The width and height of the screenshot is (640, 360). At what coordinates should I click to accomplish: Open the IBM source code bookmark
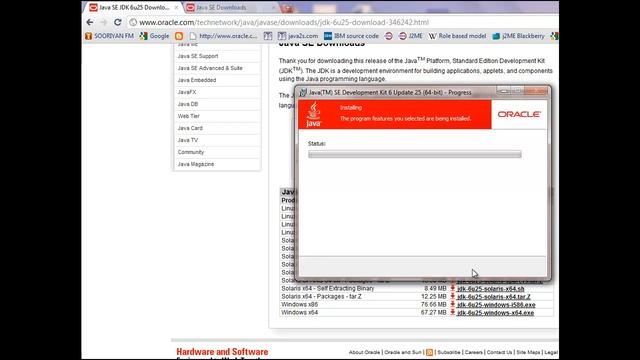[351, 36]
